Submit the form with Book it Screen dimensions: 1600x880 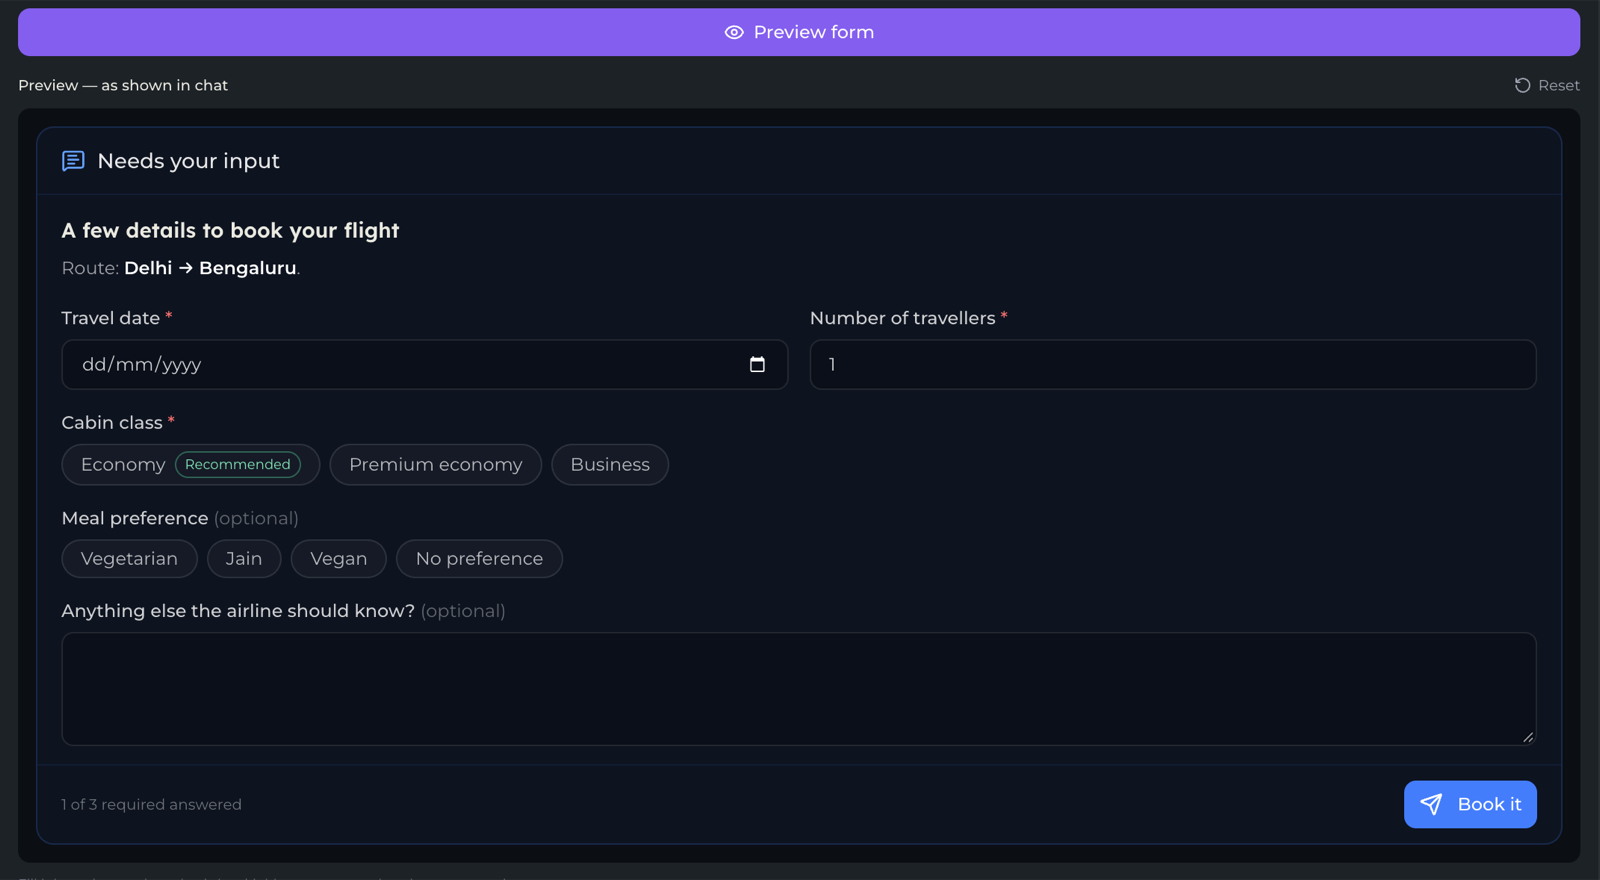point(1470,804)
